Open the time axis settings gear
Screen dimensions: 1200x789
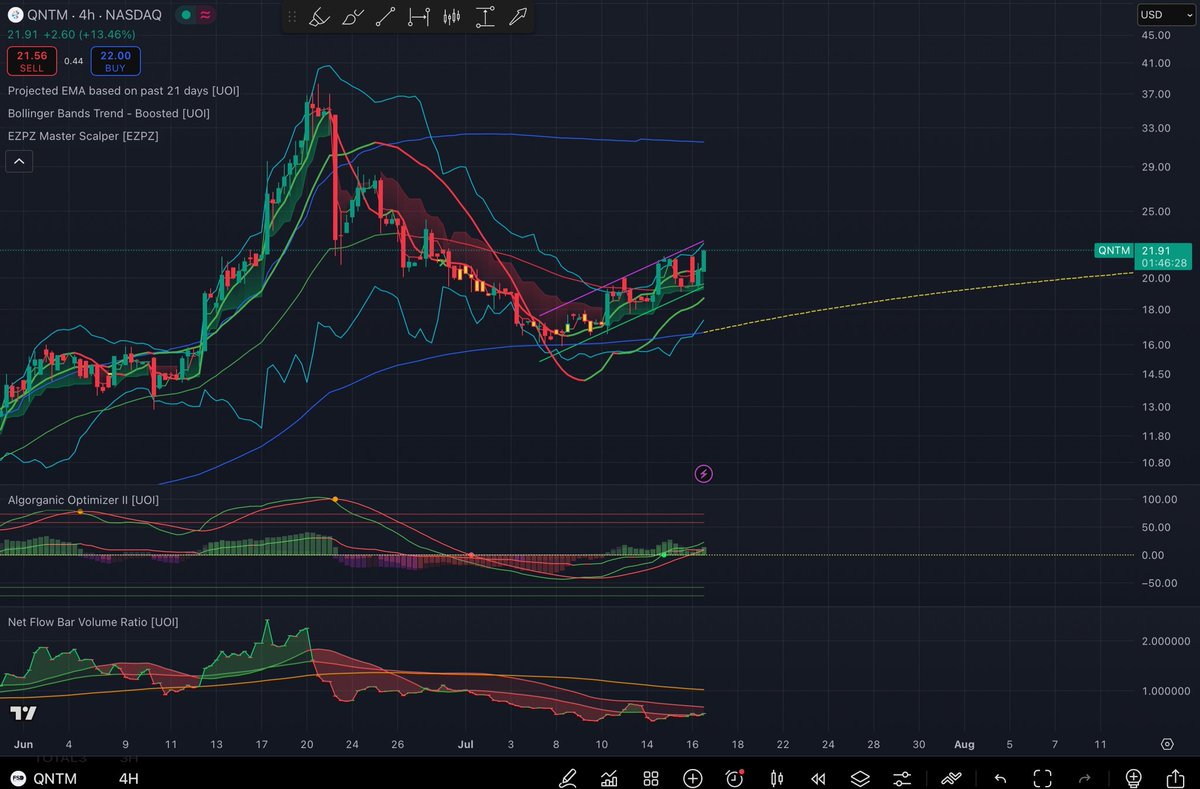click(1167, 745)
